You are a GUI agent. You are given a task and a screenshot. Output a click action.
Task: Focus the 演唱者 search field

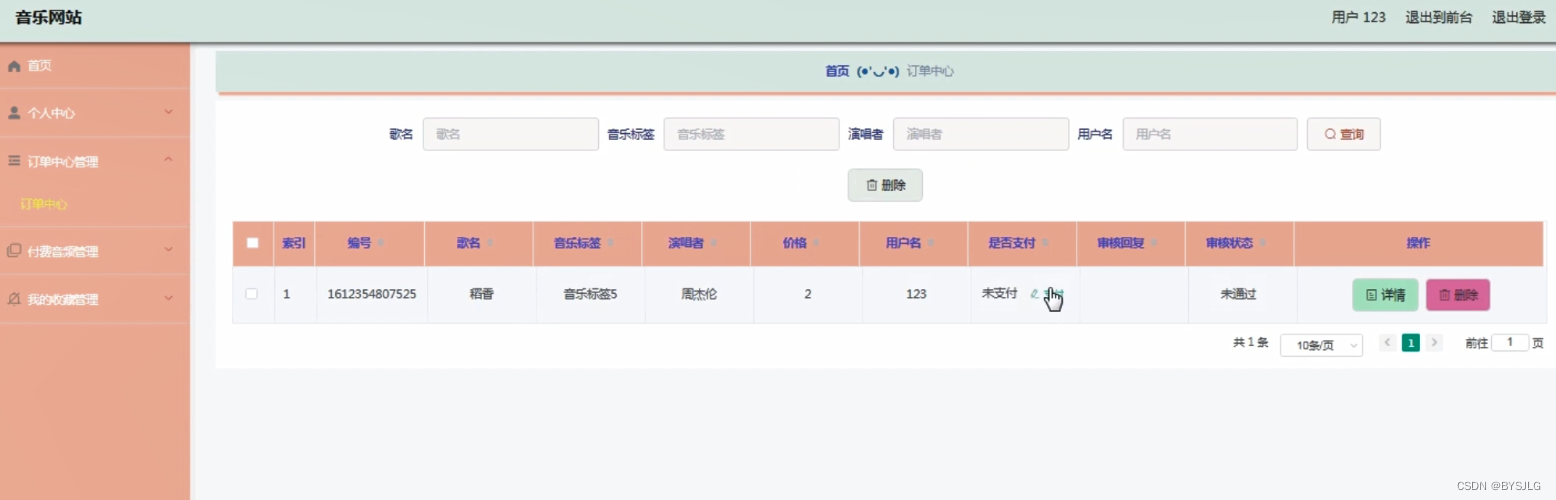click(981, 134)
